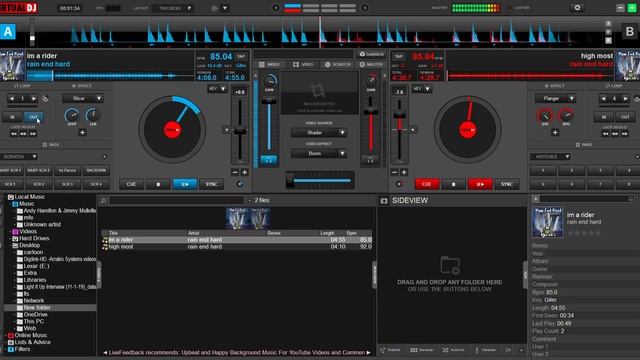Select deck B indicator button
640x360 pixels.
point(629,31)
